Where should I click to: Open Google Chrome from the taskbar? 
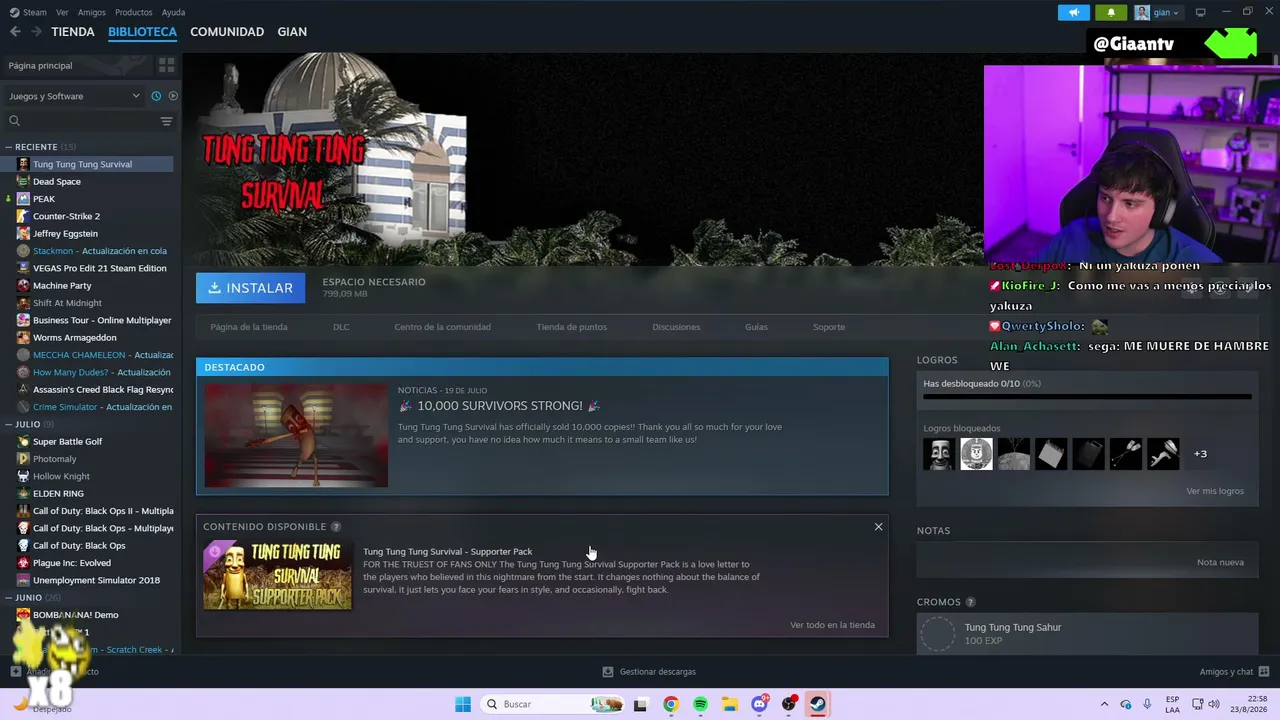point(671,704)
